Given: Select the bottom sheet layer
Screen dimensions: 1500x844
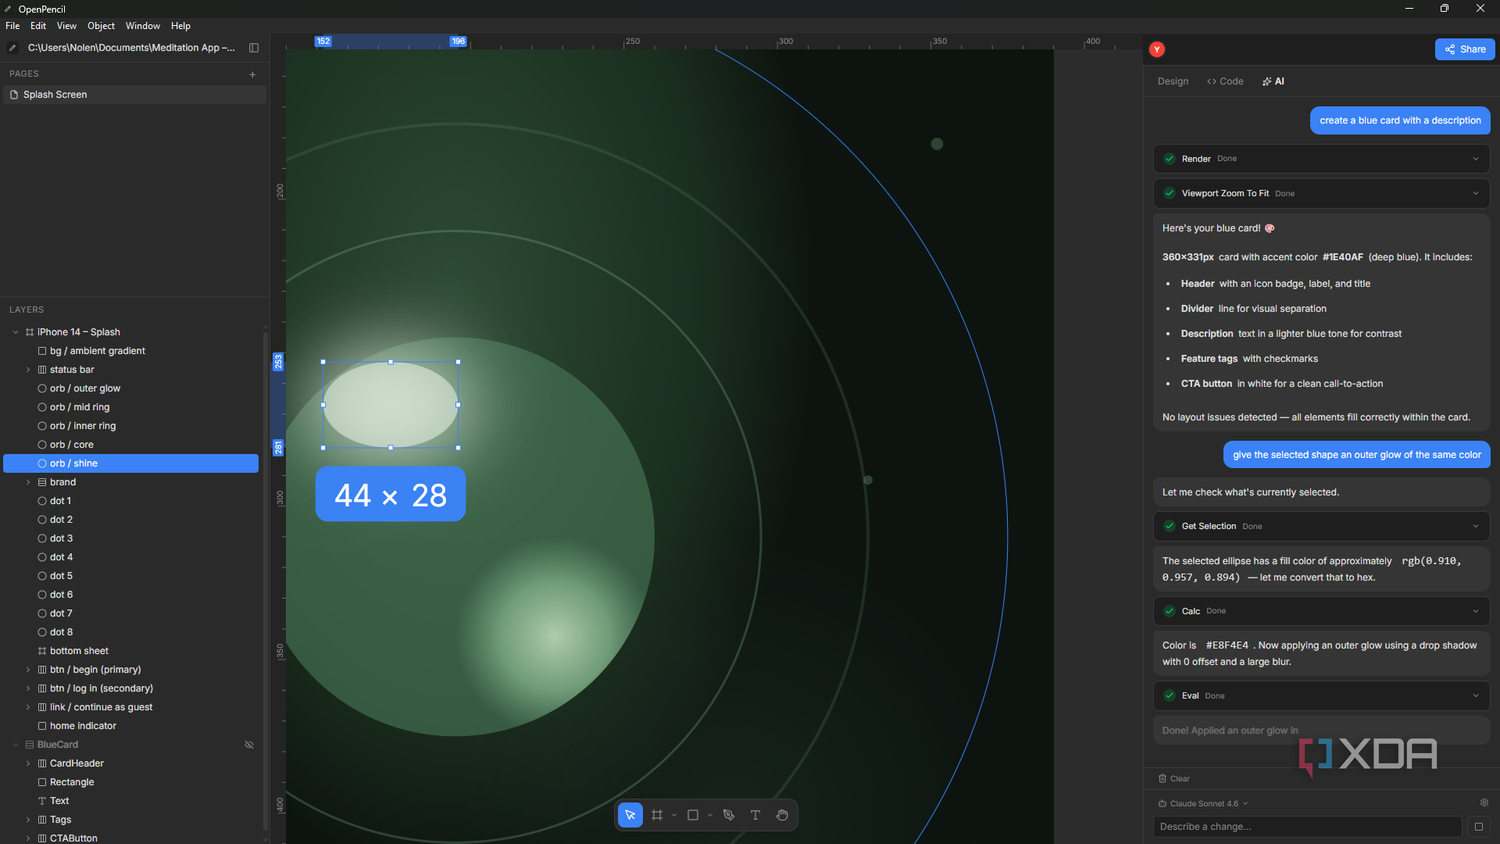Looking at the screenshot, I should click(131, 651).
